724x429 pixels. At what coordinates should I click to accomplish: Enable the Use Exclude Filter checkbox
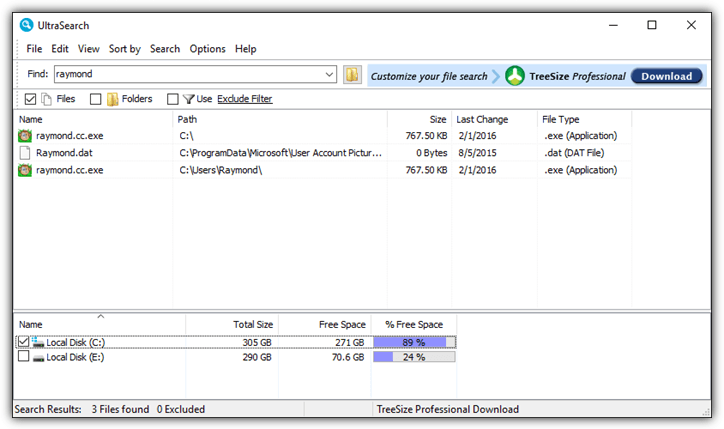pos(173,99)
